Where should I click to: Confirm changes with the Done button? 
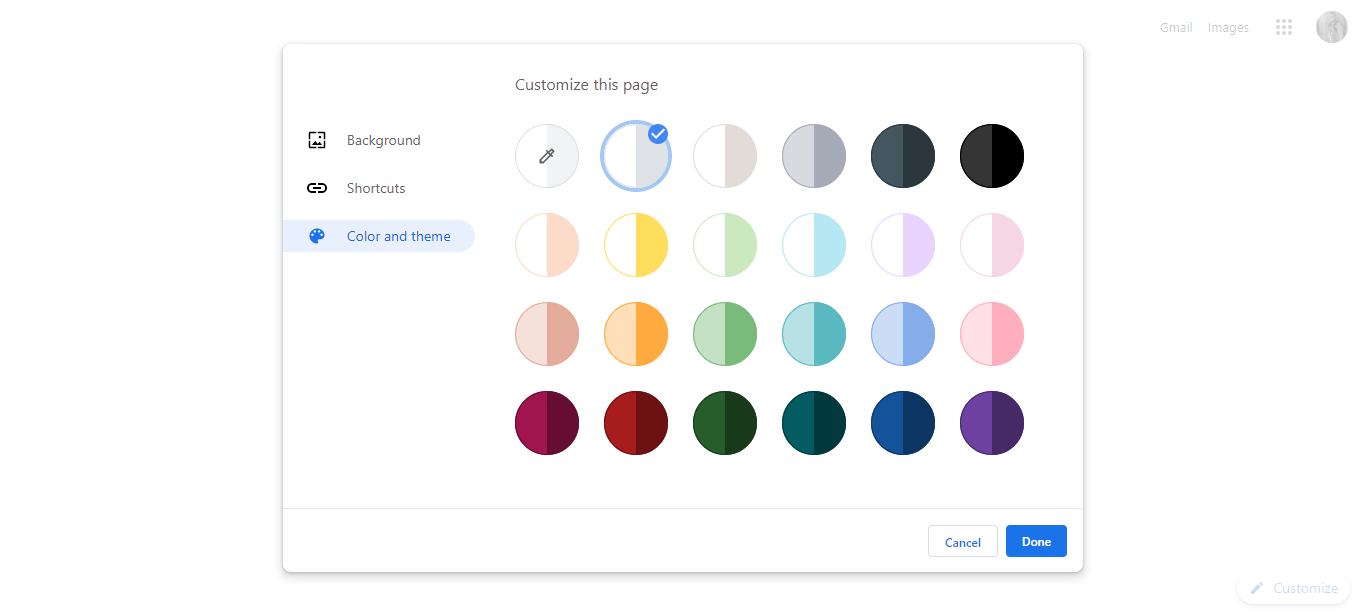click(x=1036, y=541)
